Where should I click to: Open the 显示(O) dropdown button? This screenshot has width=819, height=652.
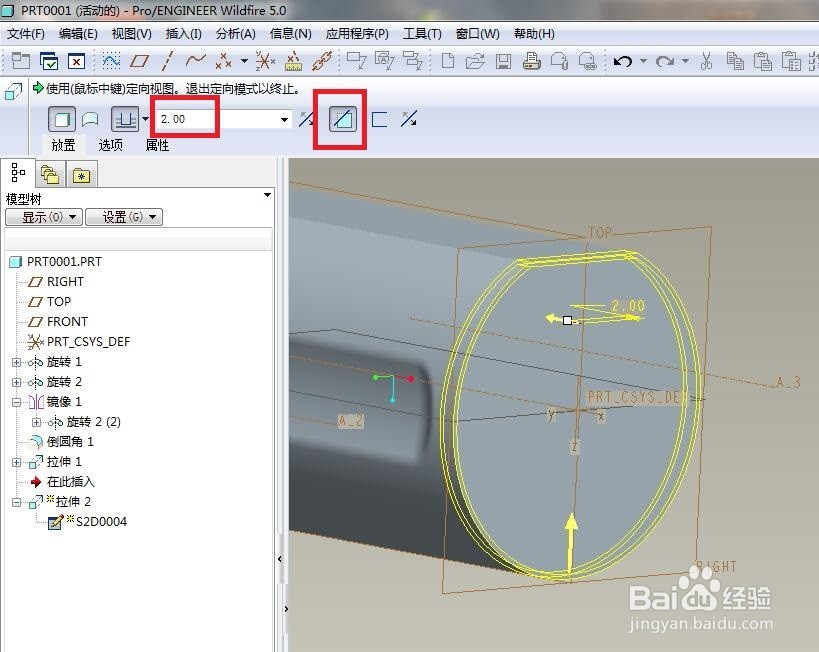(x=44, y=217)
